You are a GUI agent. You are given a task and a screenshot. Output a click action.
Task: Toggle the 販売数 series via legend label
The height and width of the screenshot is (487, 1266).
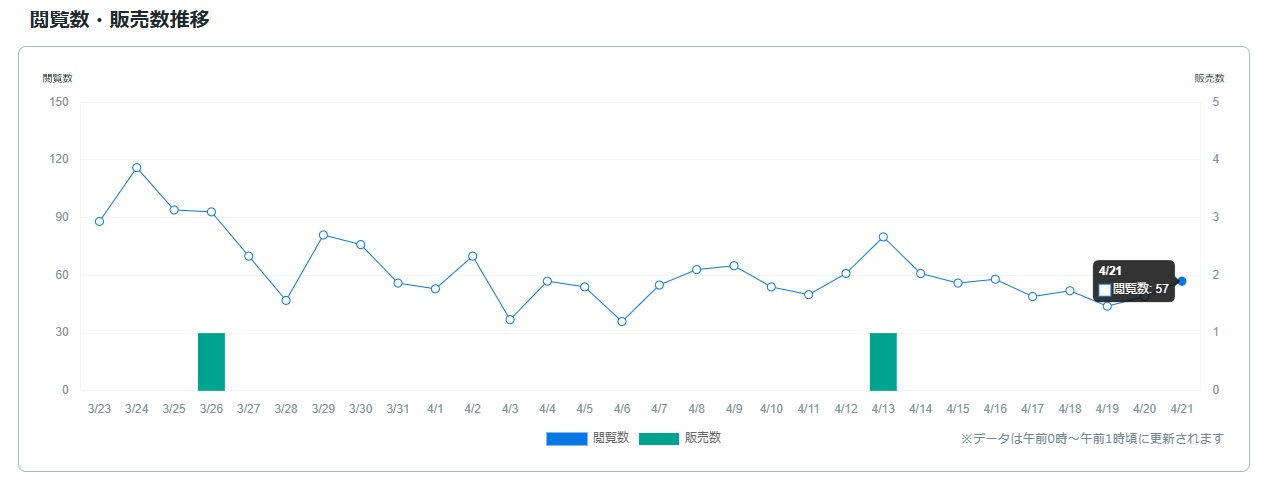703,437
